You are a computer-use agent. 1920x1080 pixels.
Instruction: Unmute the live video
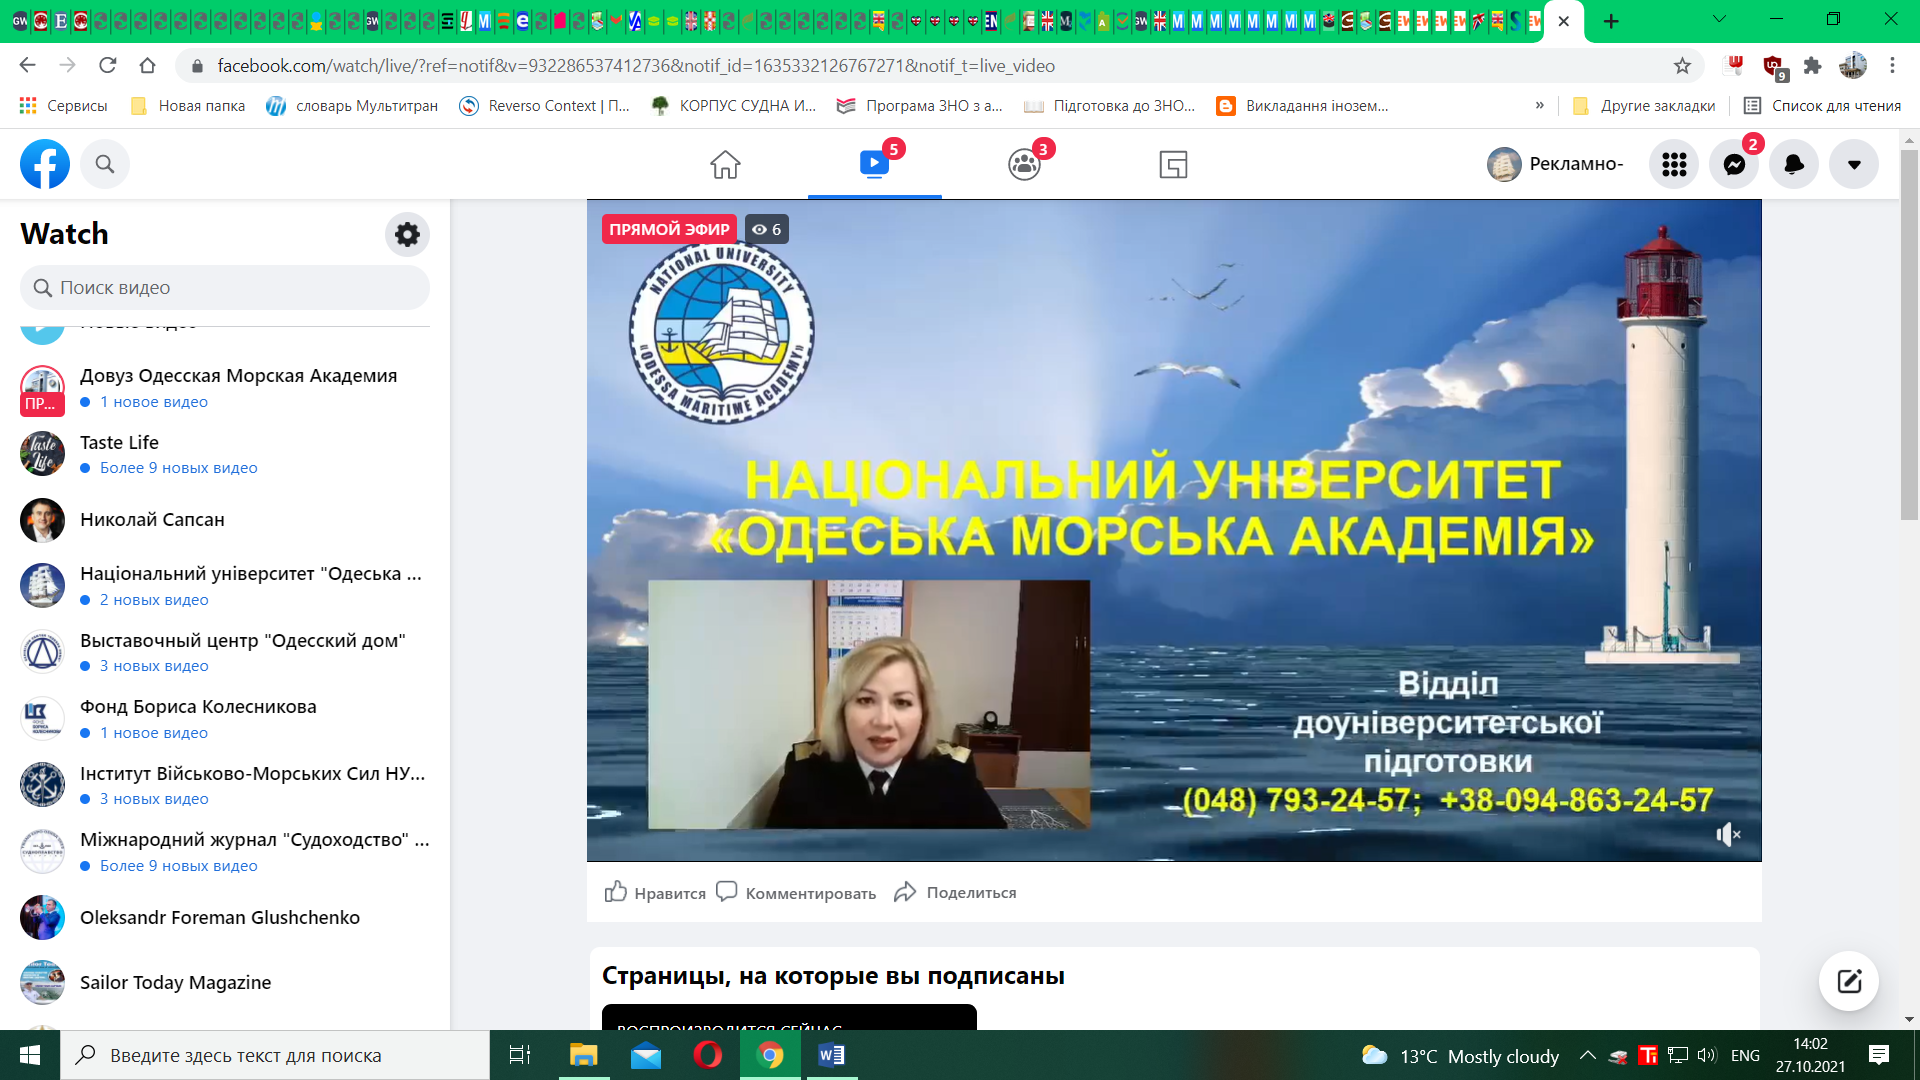click(x=1728, y=834)
